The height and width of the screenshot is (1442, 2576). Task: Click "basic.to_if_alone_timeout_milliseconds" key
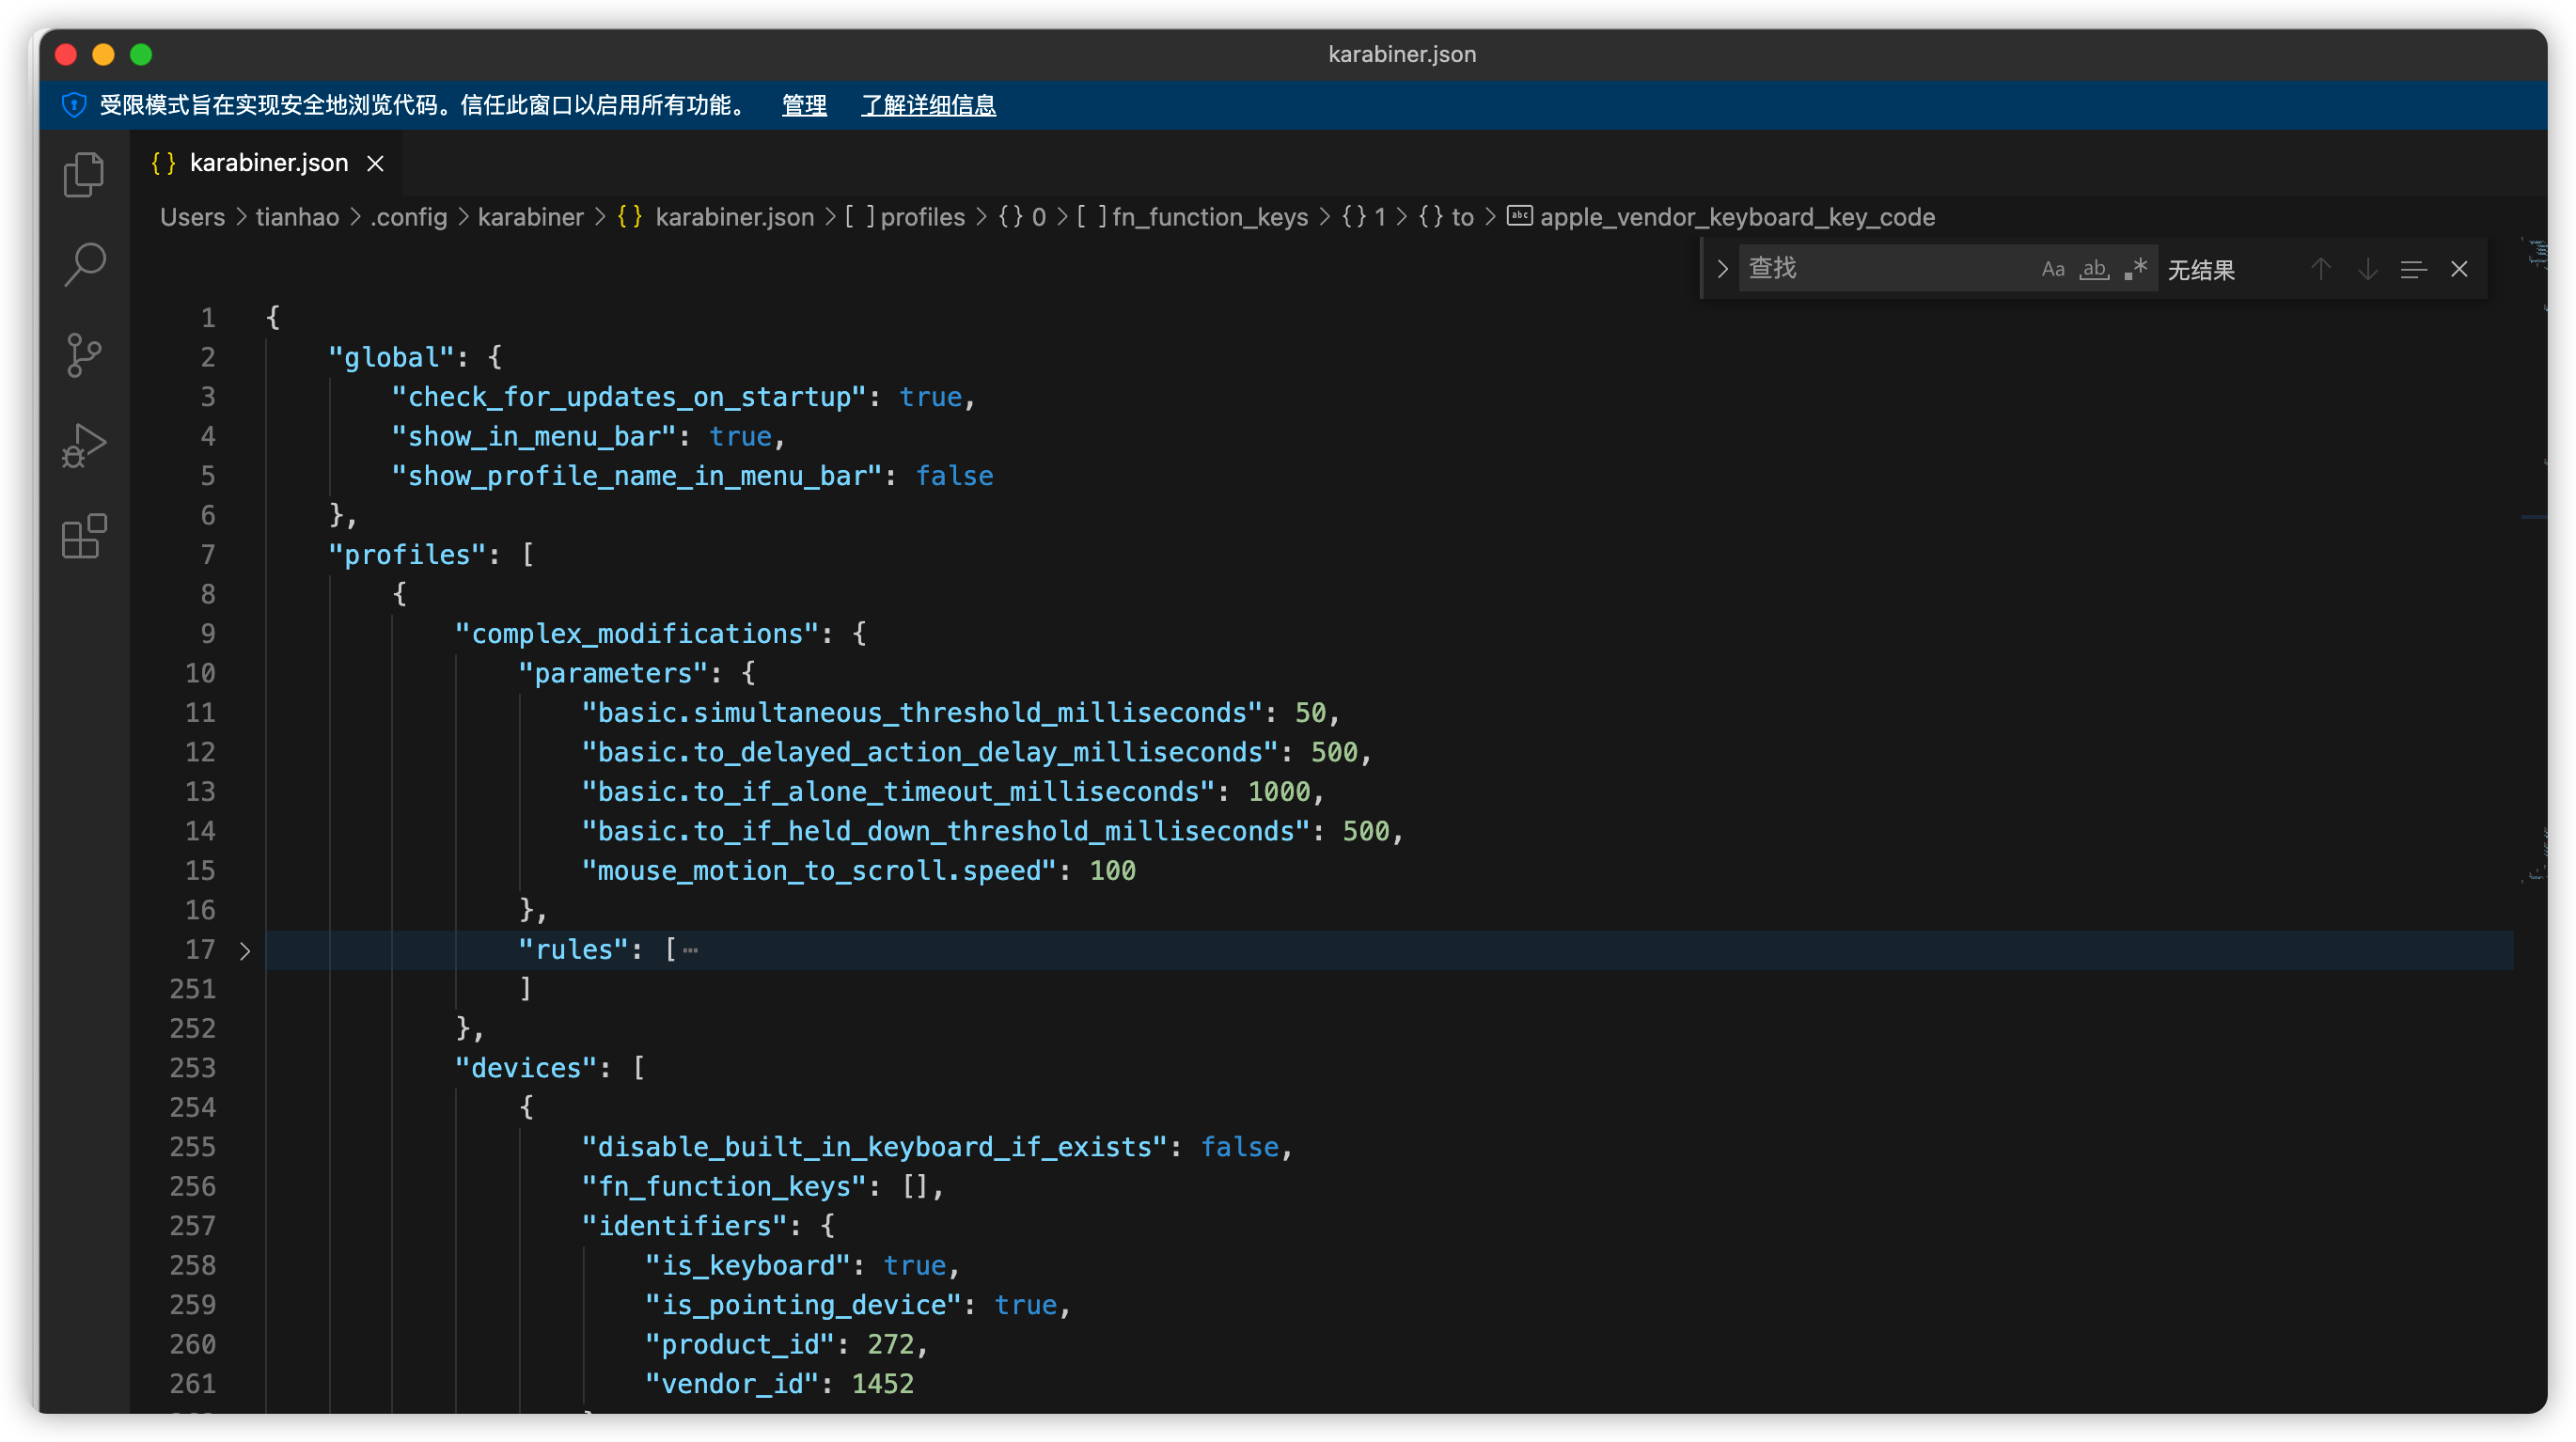tap(898, 792)
